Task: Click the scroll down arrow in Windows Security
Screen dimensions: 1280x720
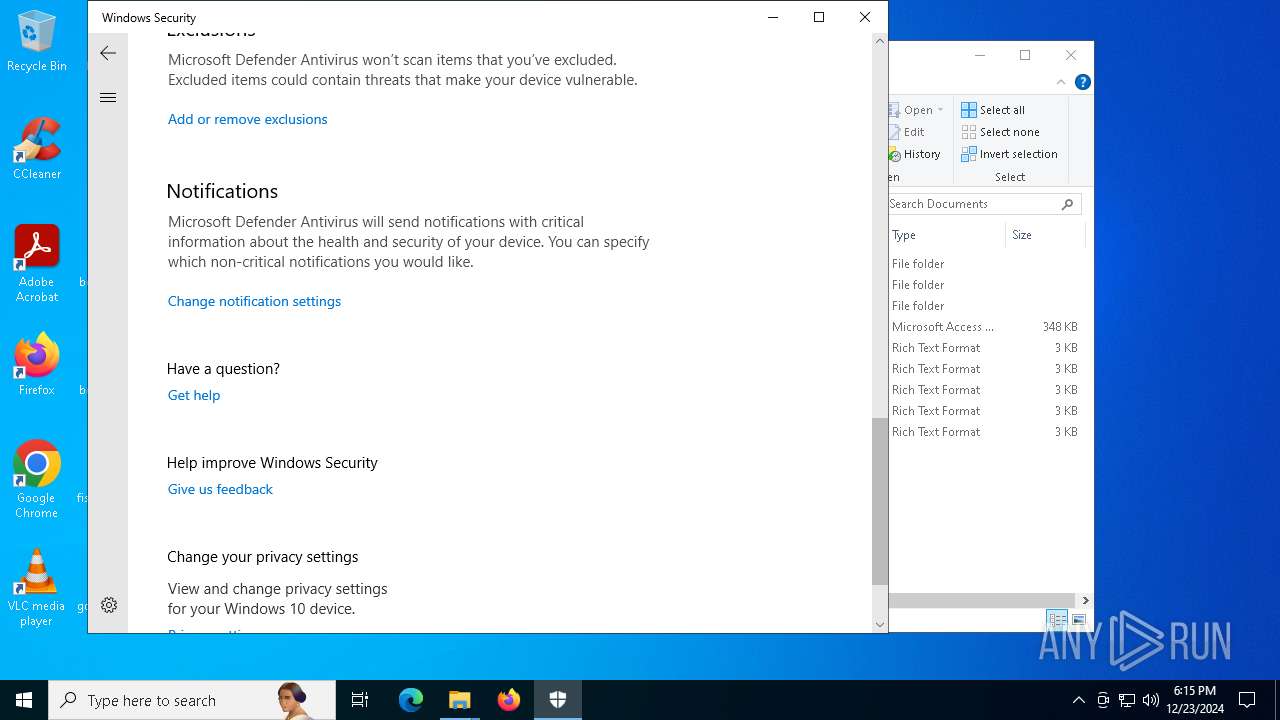Action: click(x=880, y=624)
